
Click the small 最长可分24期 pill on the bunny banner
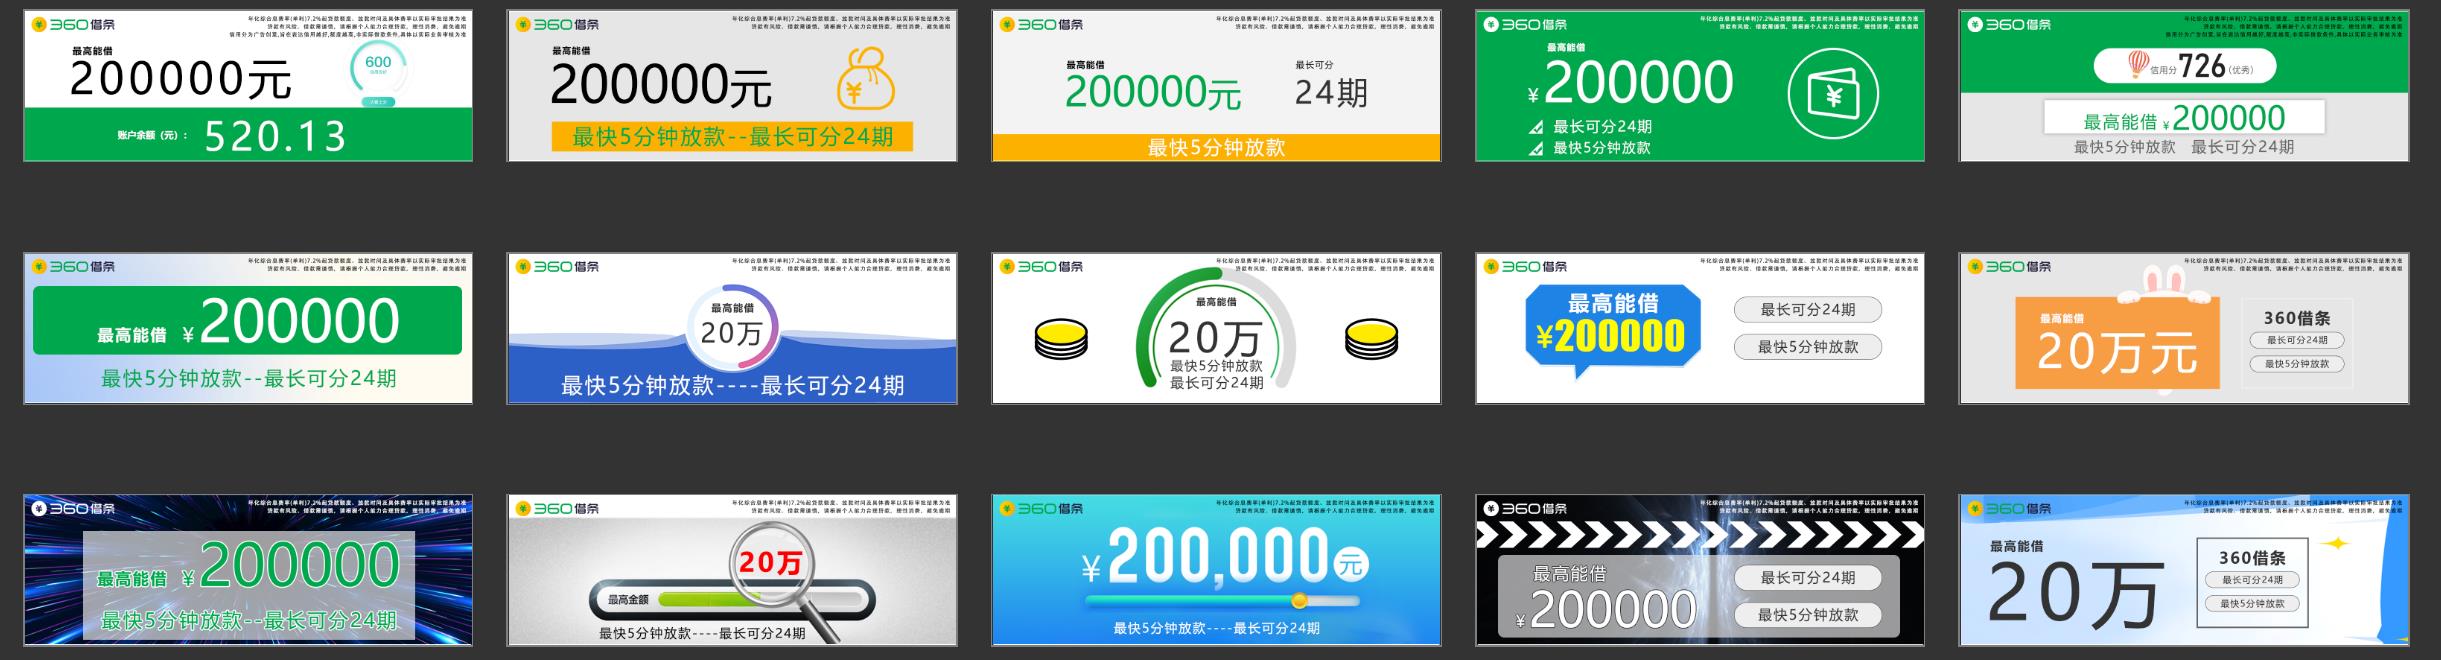pyautogui.click(x=2297, y=340)
